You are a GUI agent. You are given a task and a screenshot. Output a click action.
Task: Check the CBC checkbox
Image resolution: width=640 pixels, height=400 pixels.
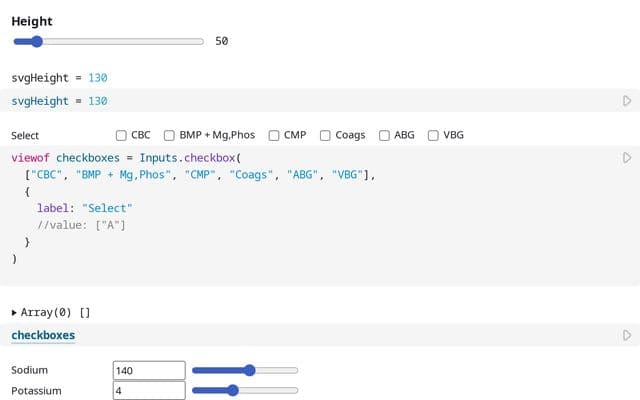(x=121, y=135)
